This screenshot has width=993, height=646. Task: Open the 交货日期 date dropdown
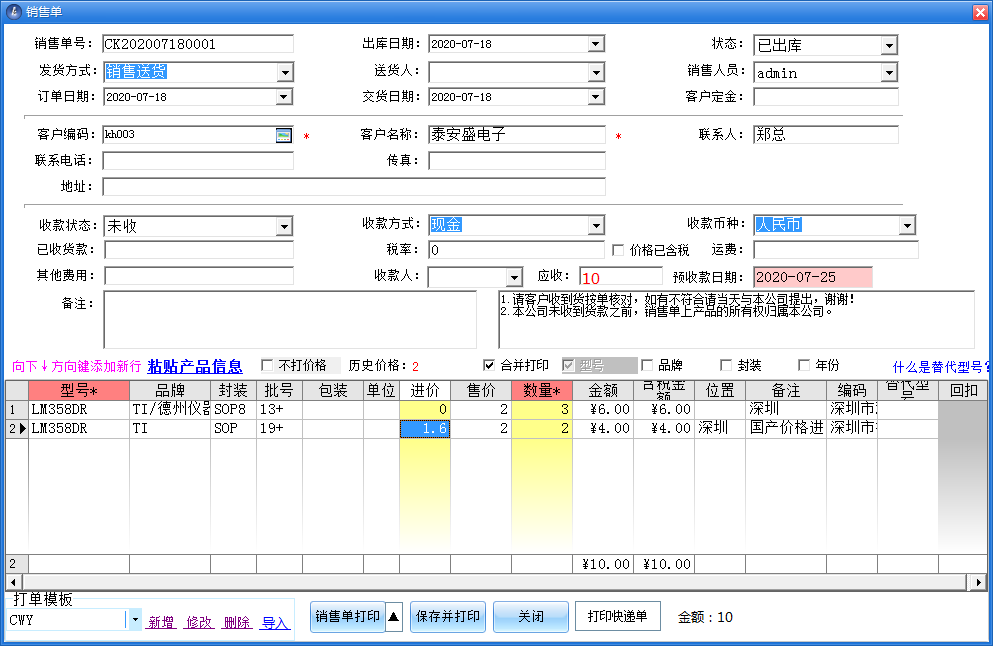(x=595, y=97)
